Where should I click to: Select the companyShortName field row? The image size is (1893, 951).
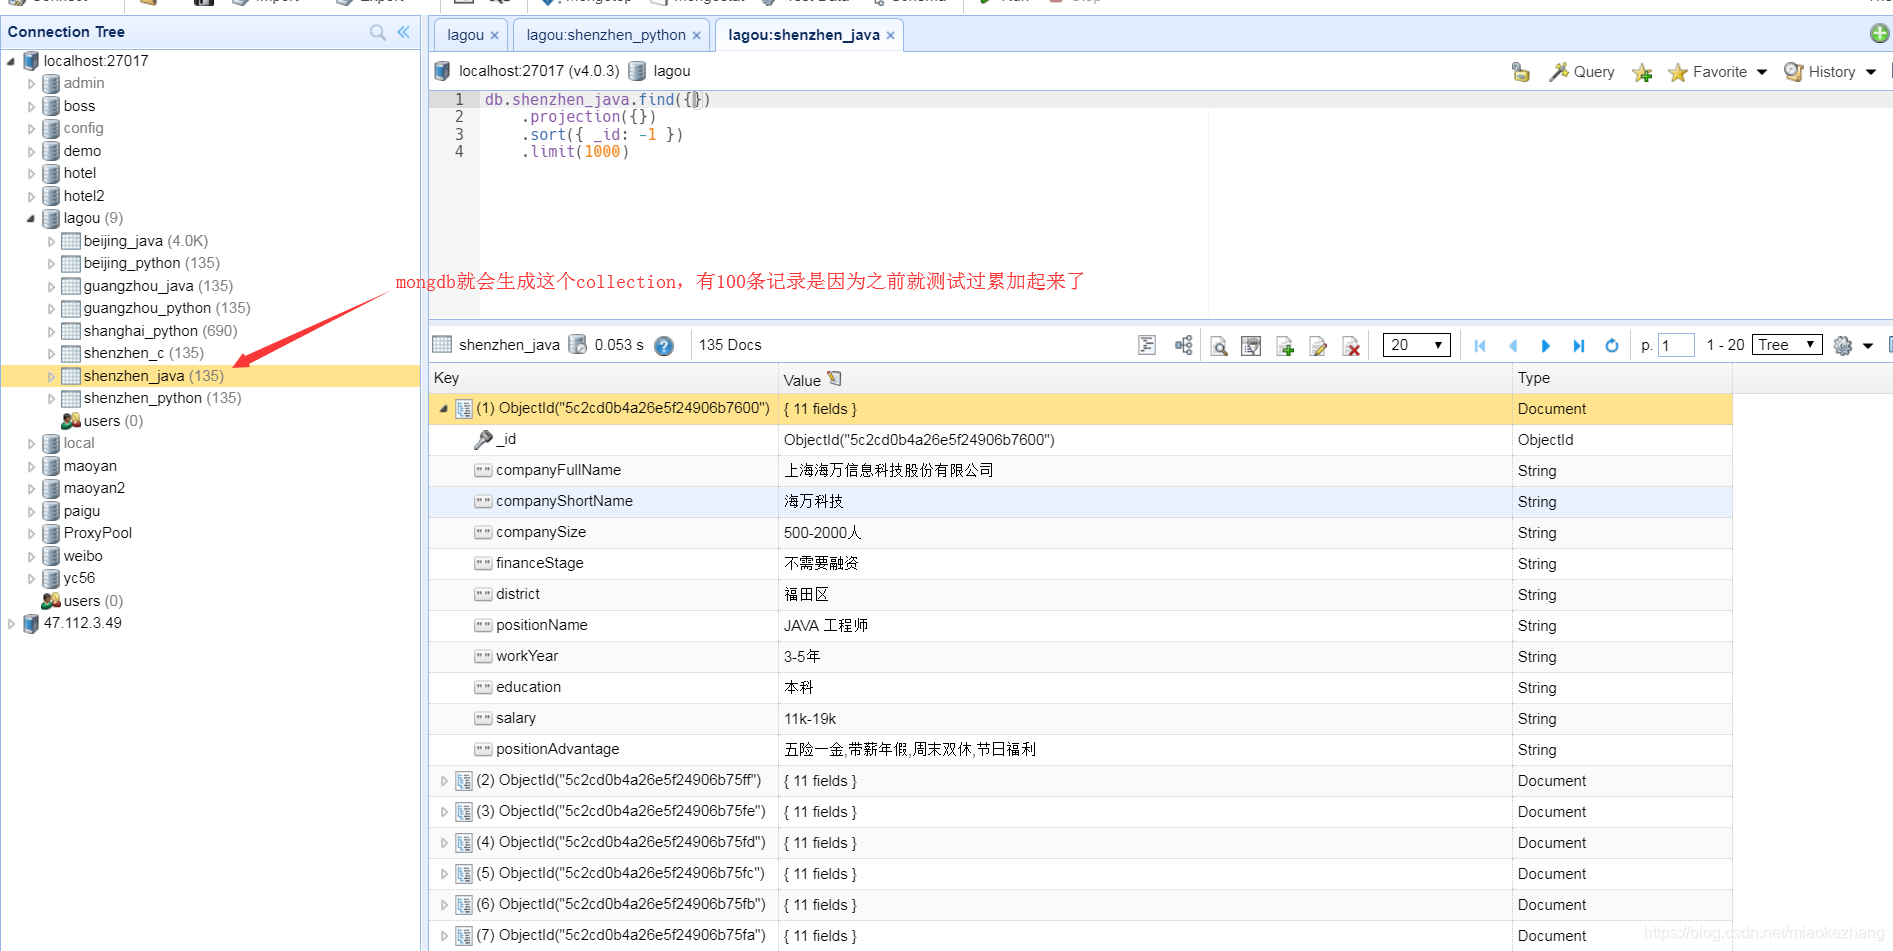(x=1080, y=501)
